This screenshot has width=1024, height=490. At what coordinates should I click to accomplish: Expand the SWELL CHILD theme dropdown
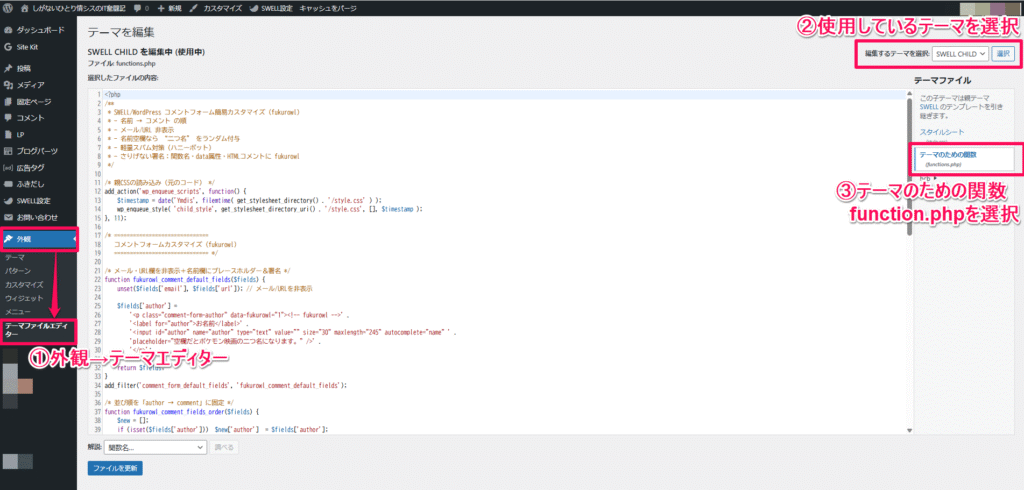(960, 54)
